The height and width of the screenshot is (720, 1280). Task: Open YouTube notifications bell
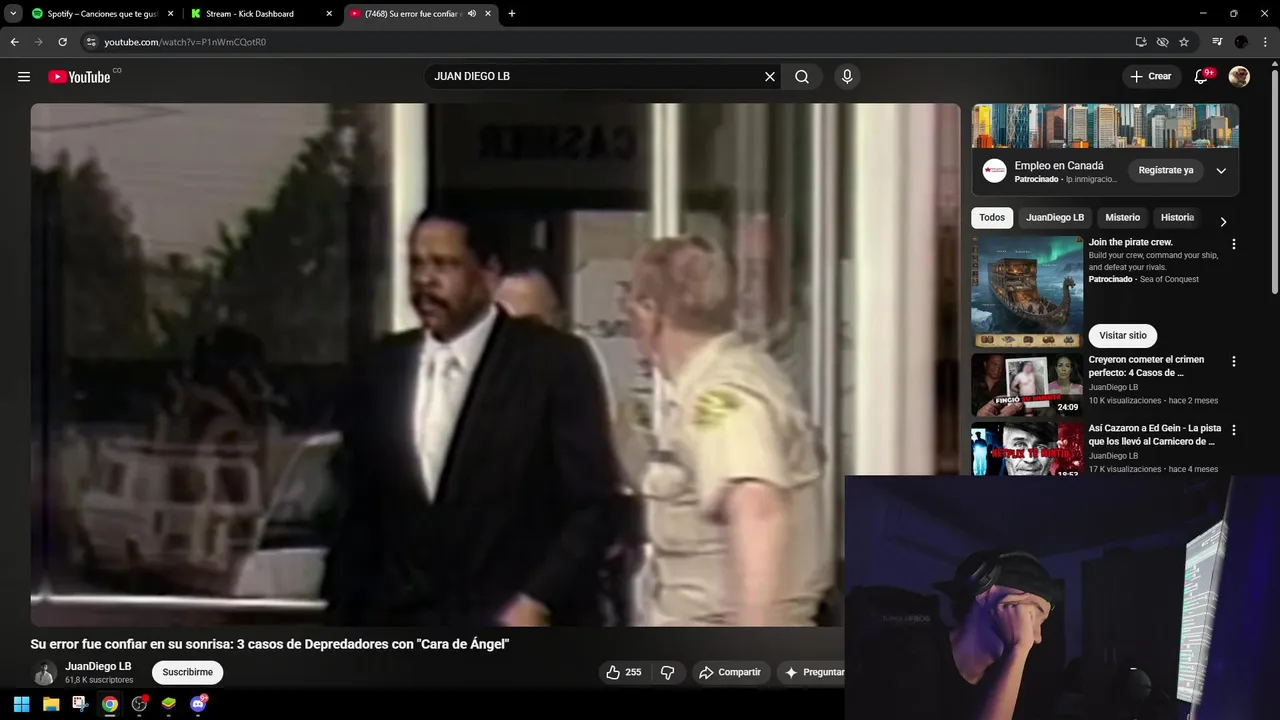click(x=1201, y=77)
